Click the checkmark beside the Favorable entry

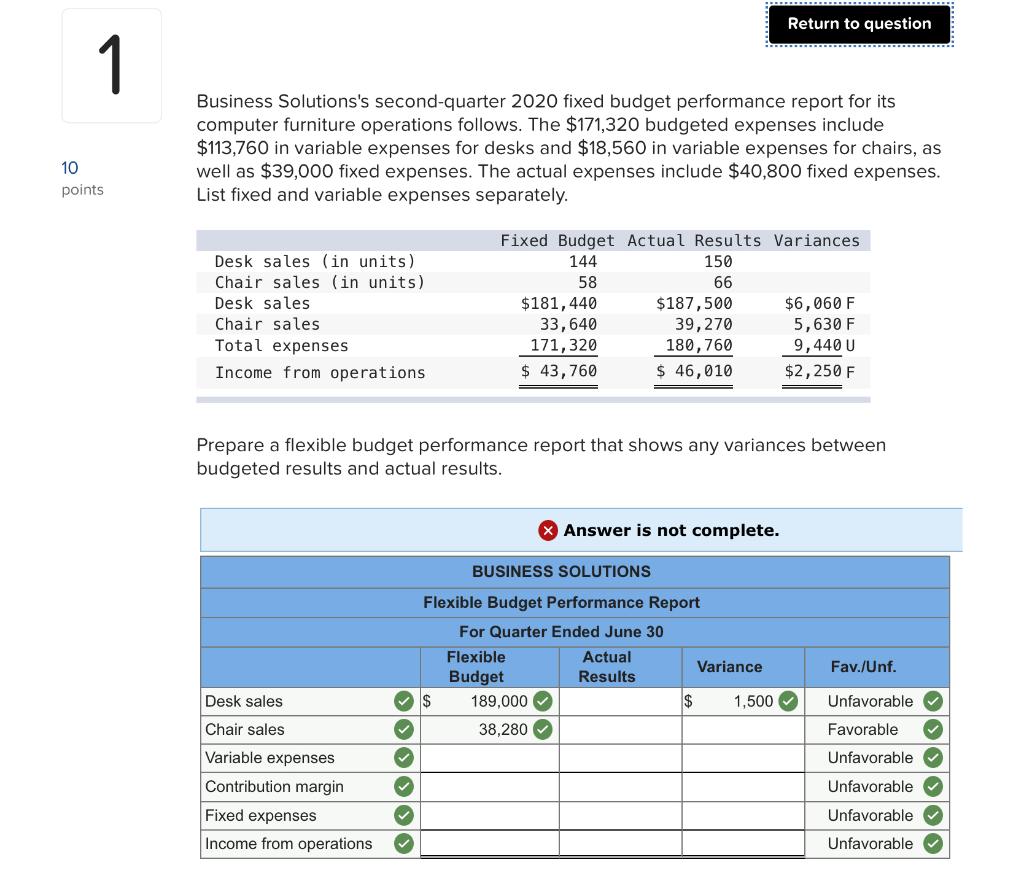[x=932, y=729]
